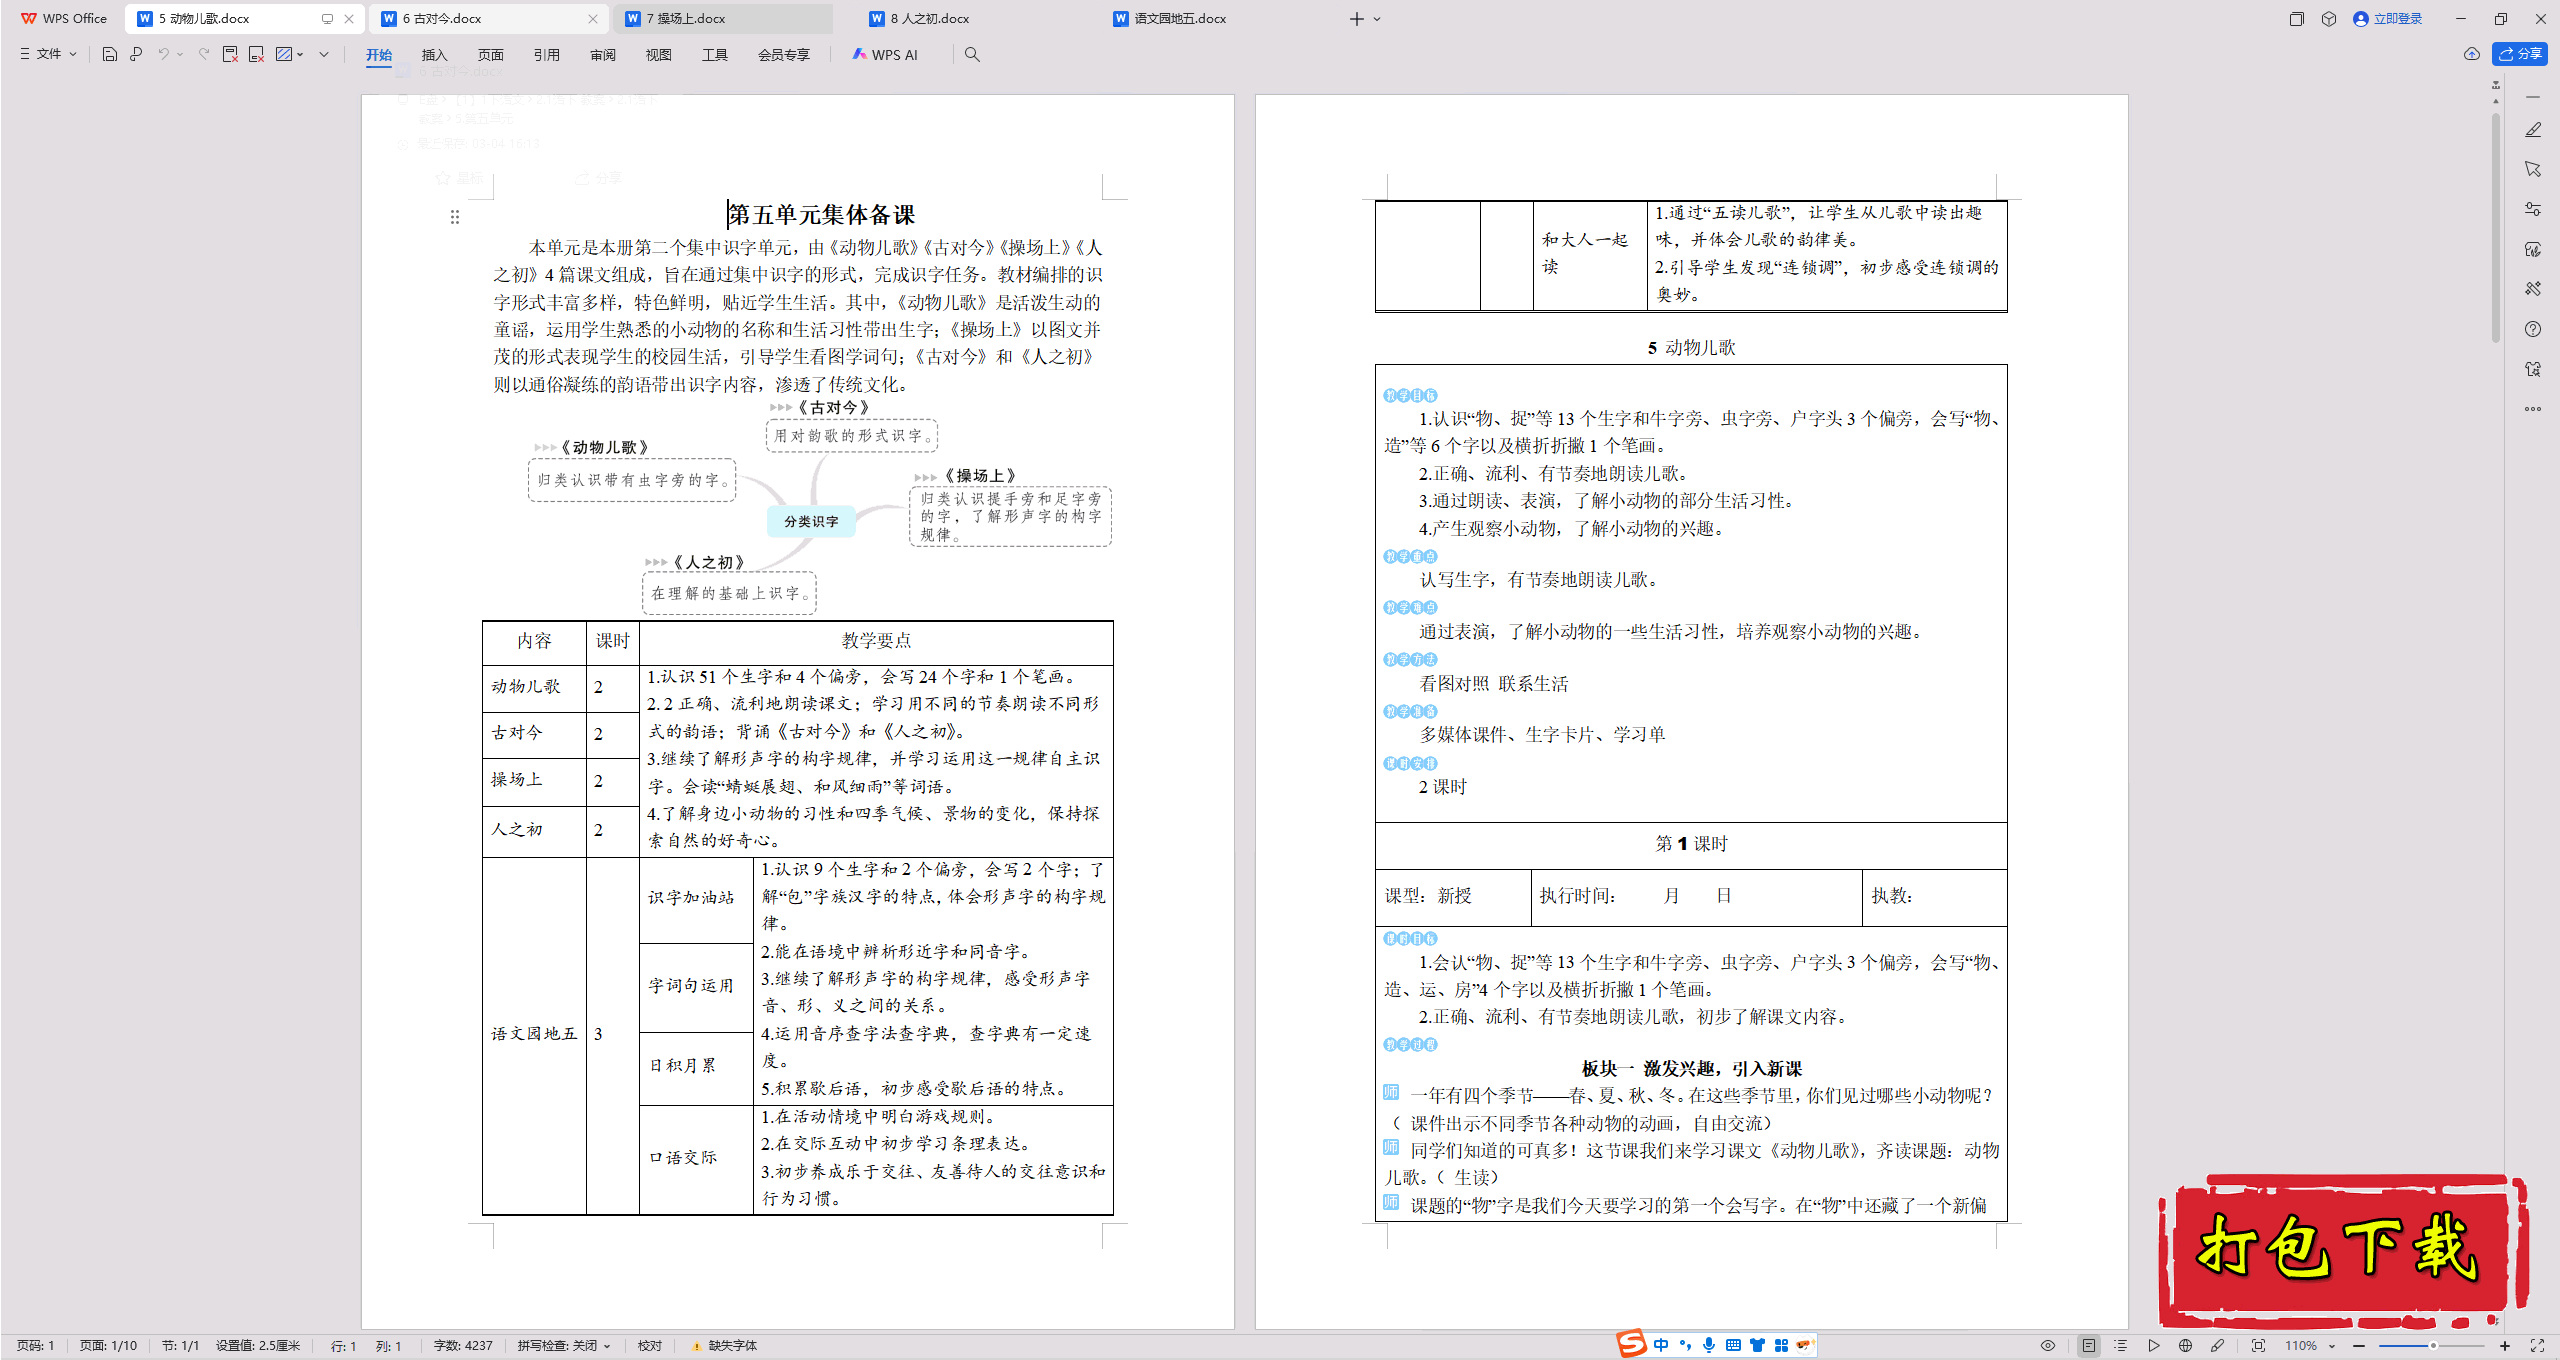This screenshot has width=2560, height=1360.
Task: Click the pen edit icon in right sidebar
Action: coord(2533,130)
